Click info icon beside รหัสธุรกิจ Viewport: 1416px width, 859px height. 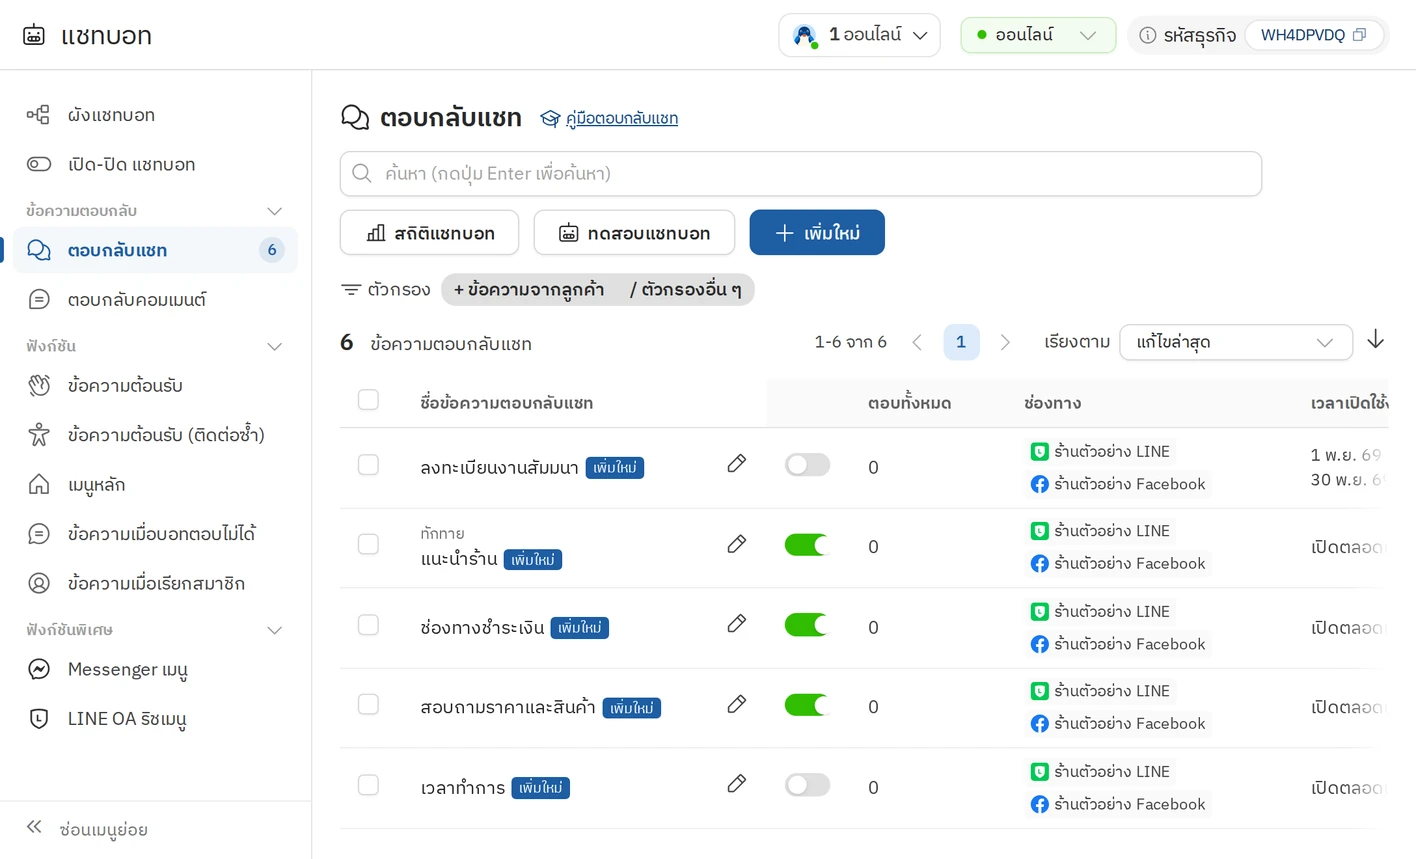tap(1148, 35)
